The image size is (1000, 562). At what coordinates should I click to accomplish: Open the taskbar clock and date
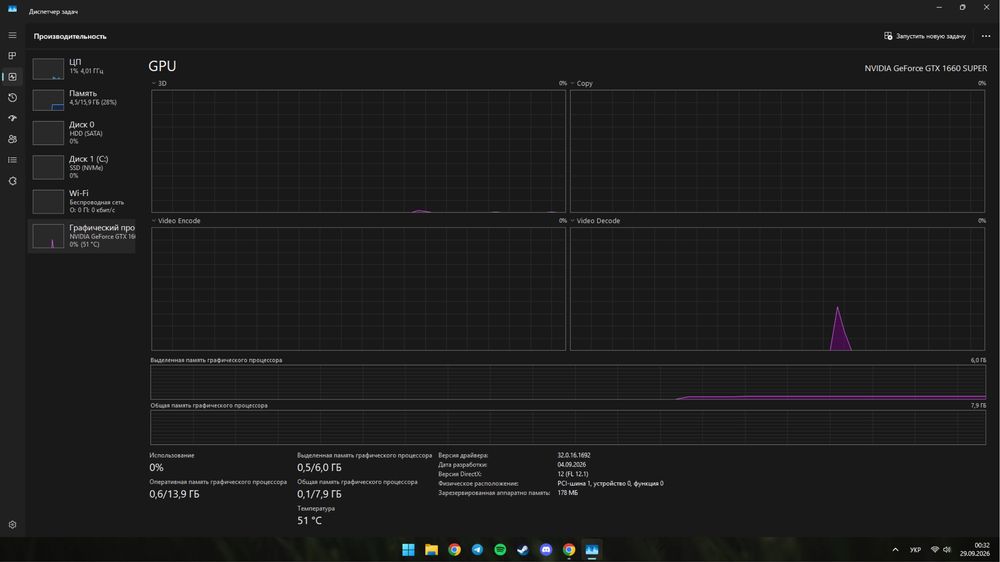[974, 549]
